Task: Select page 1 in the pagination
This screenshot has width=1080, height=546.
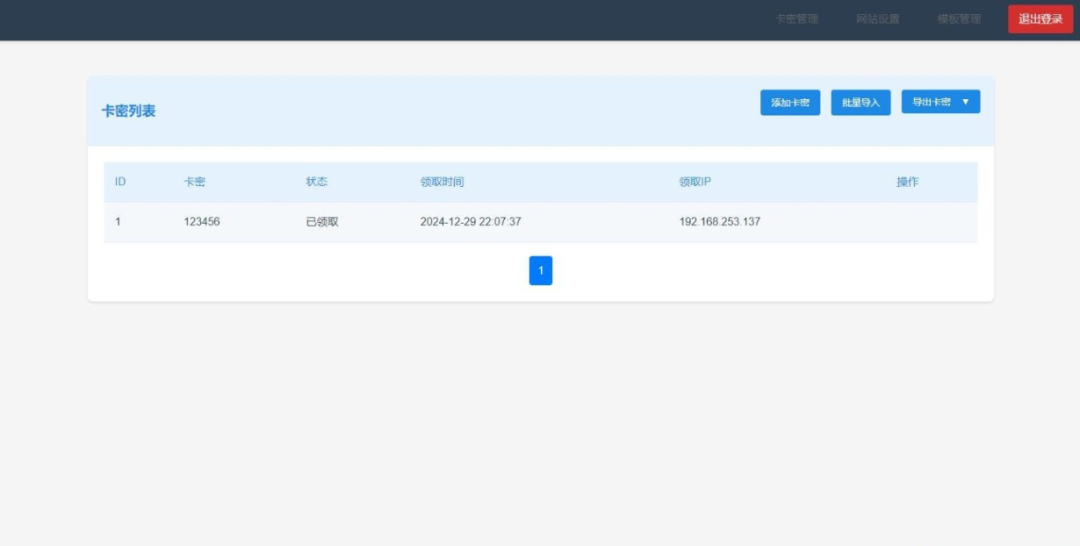Action: [541, 271]
